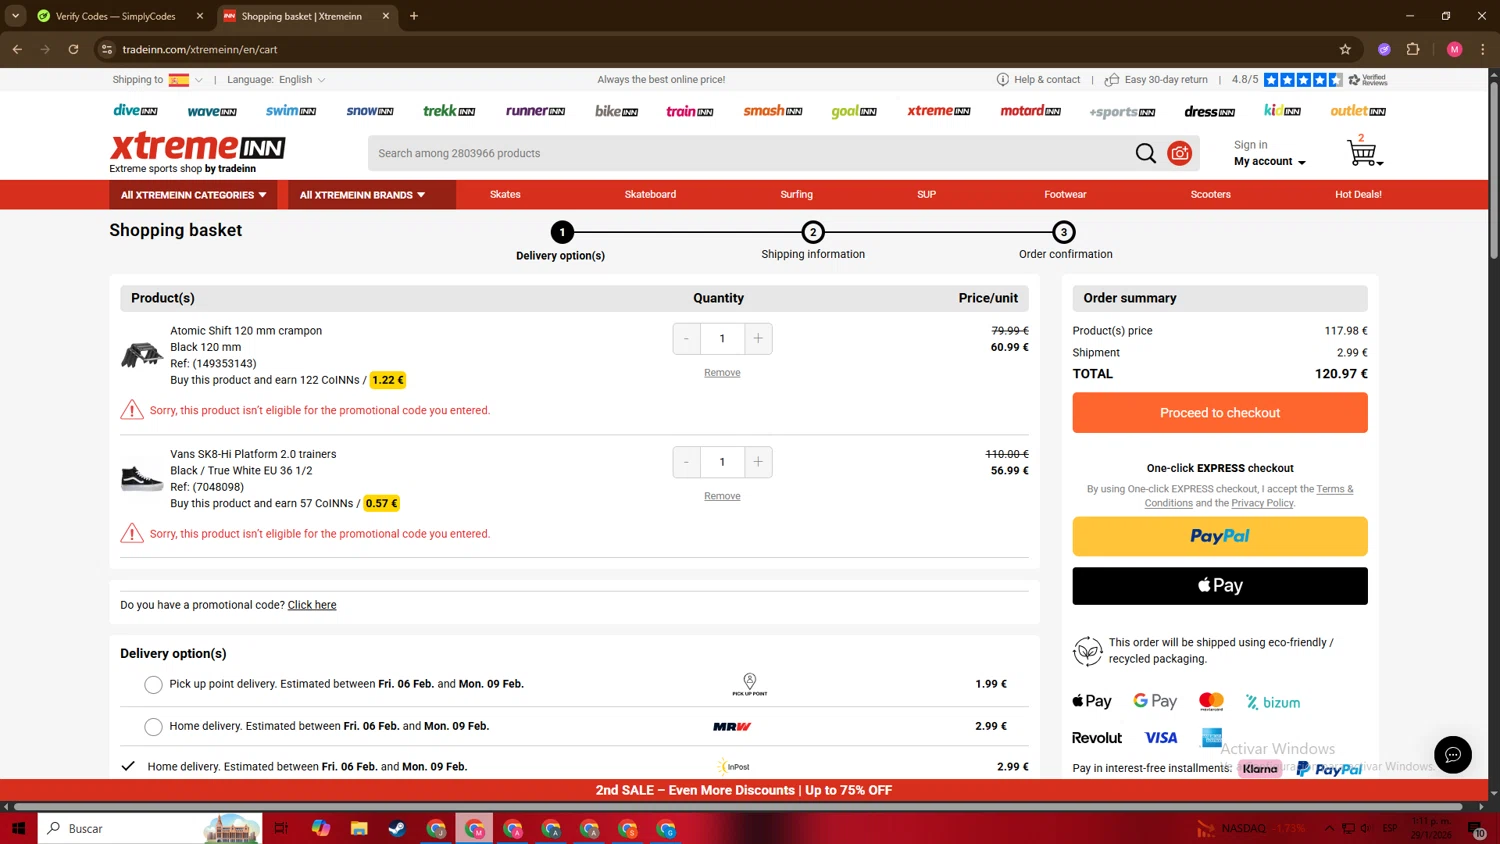This screenshot has height=844, width=1500.
Task: Open the runnerinn store logo
Action: click(x=535, y=111)
